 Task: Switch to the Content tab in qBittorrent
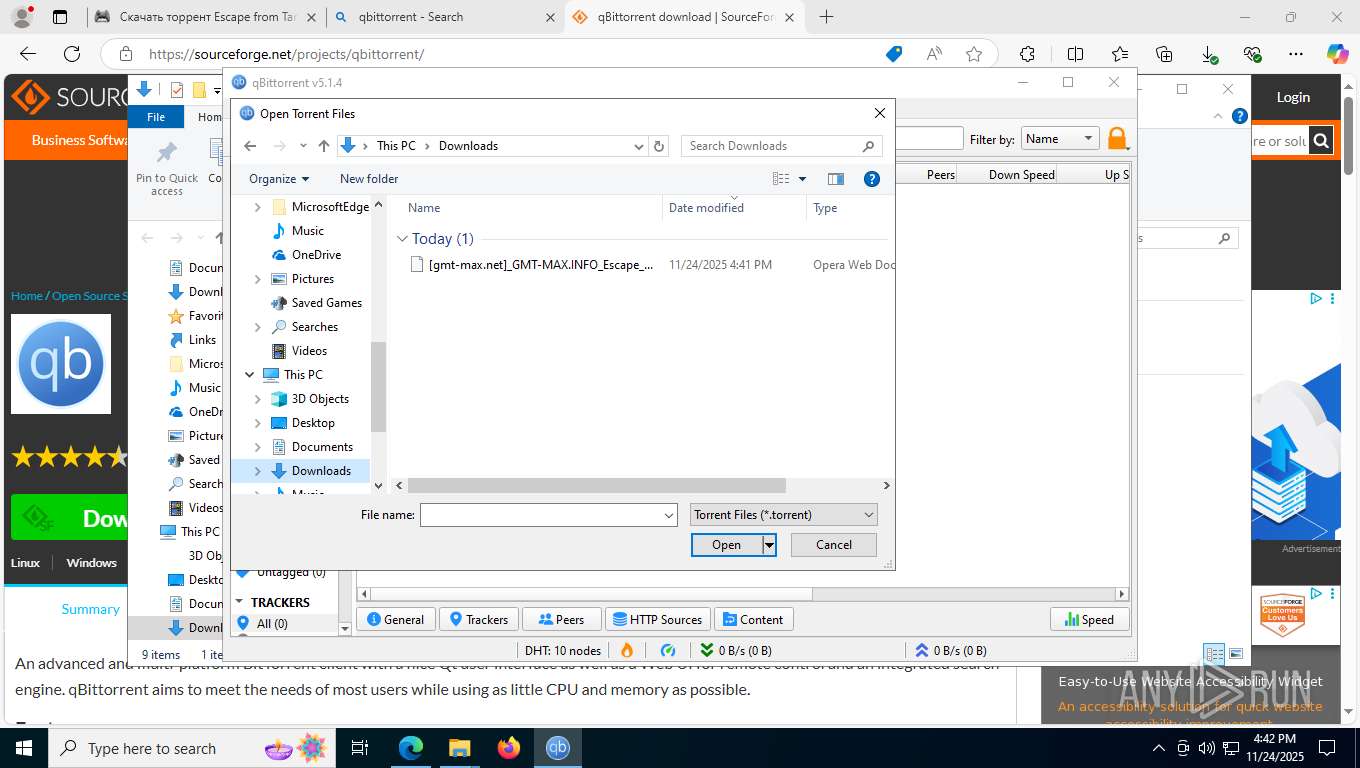point(753,619)
